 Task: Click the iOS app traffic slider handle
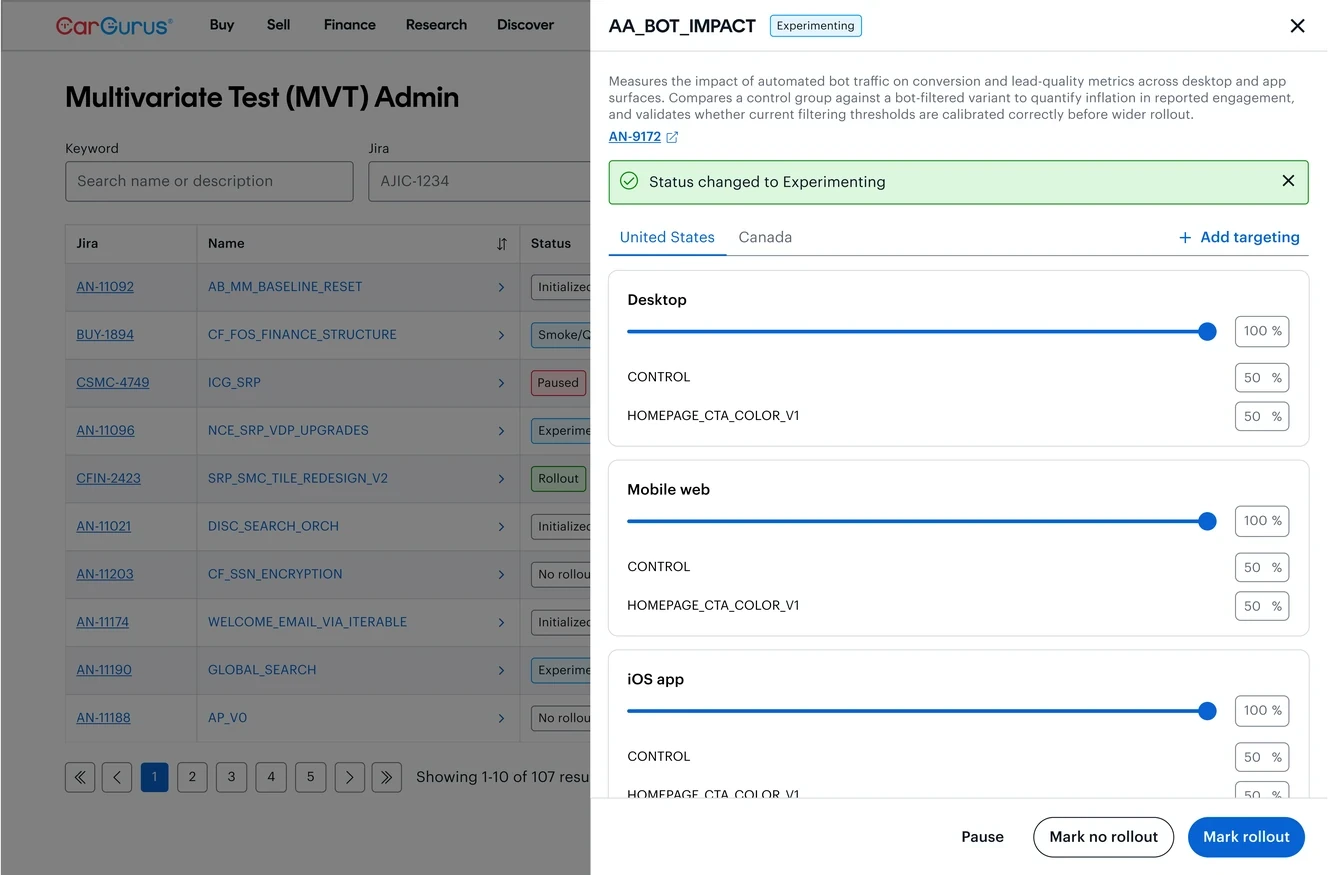pyautogui.click(x=1207, y=711)
